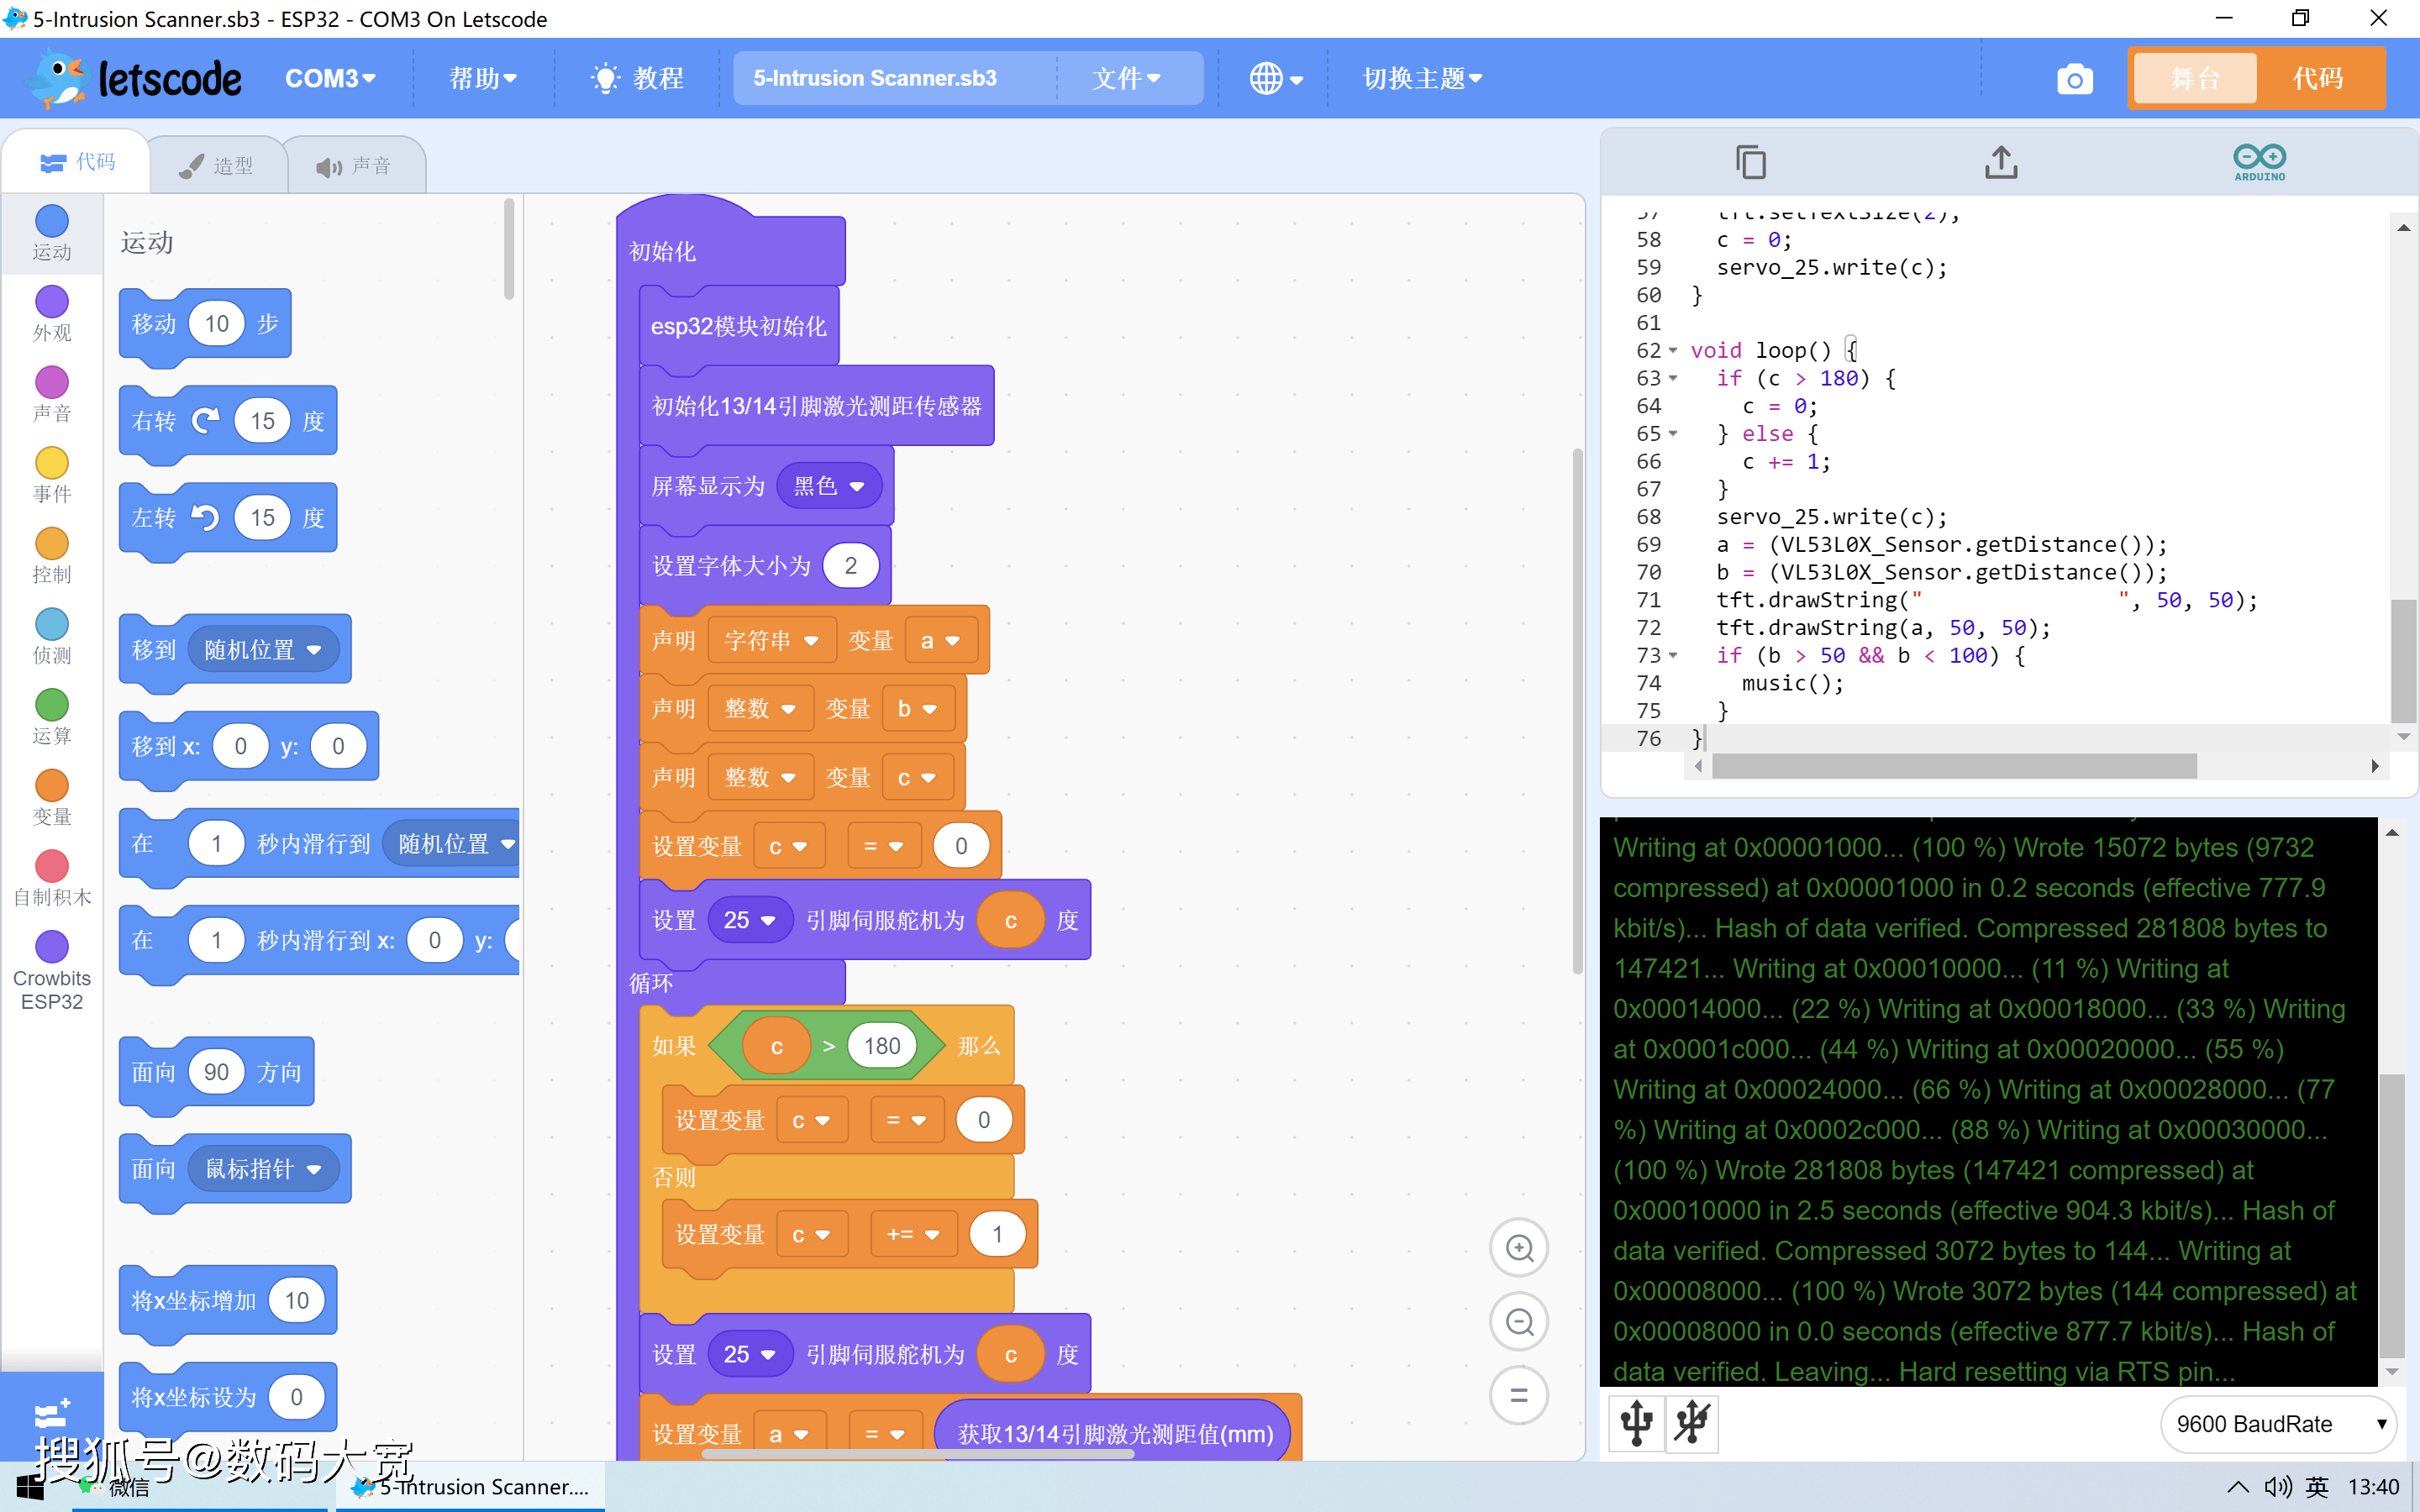The image size is (2420, 1512).
Task: Reset workspace zoom with the equals icon
Action: 1519,1395
